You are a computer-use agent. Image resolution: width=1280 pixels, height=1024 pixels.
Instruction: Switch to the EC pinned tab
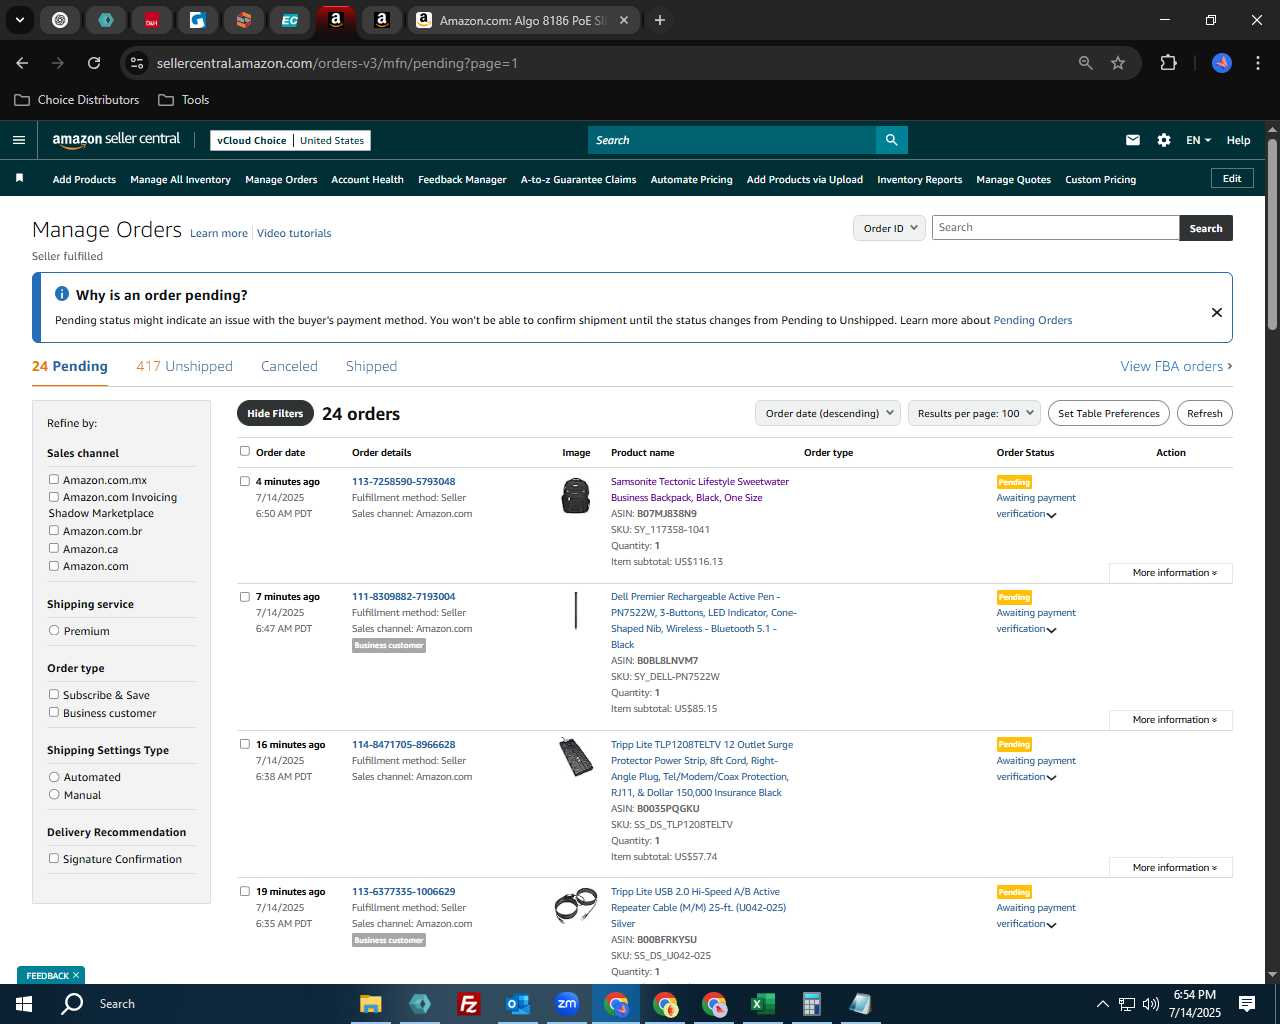tap(289, 20)
